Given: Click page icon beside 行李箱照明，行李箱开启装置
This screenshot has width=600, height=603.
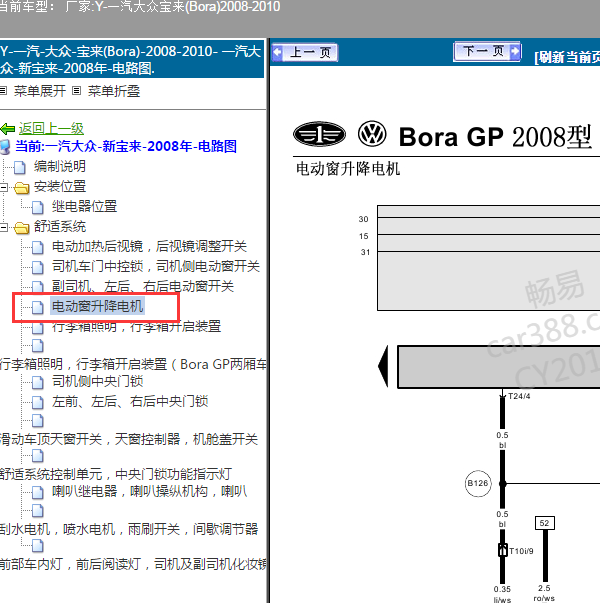Looking at the screenshot, I should tap(38, 327).
